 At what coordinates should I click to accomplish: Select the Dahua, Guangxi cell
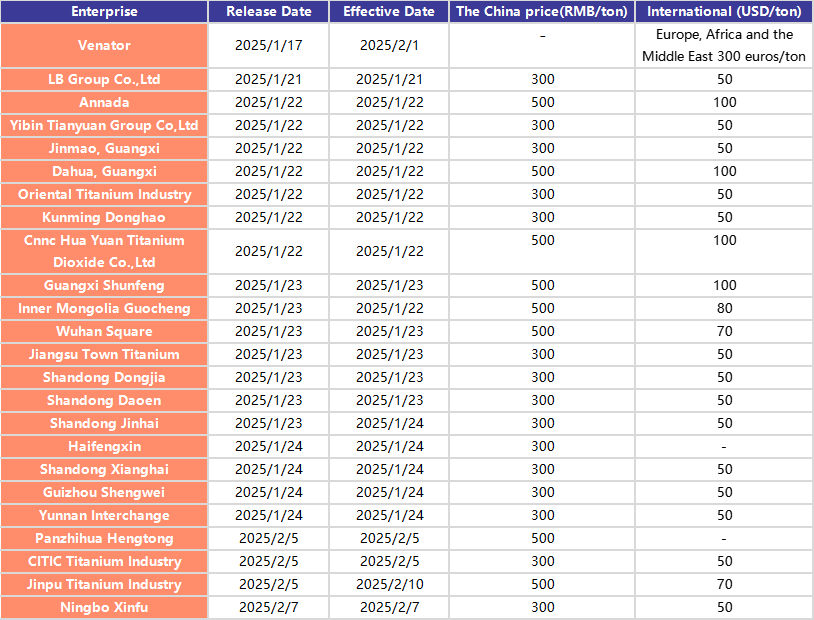(104, 171)
